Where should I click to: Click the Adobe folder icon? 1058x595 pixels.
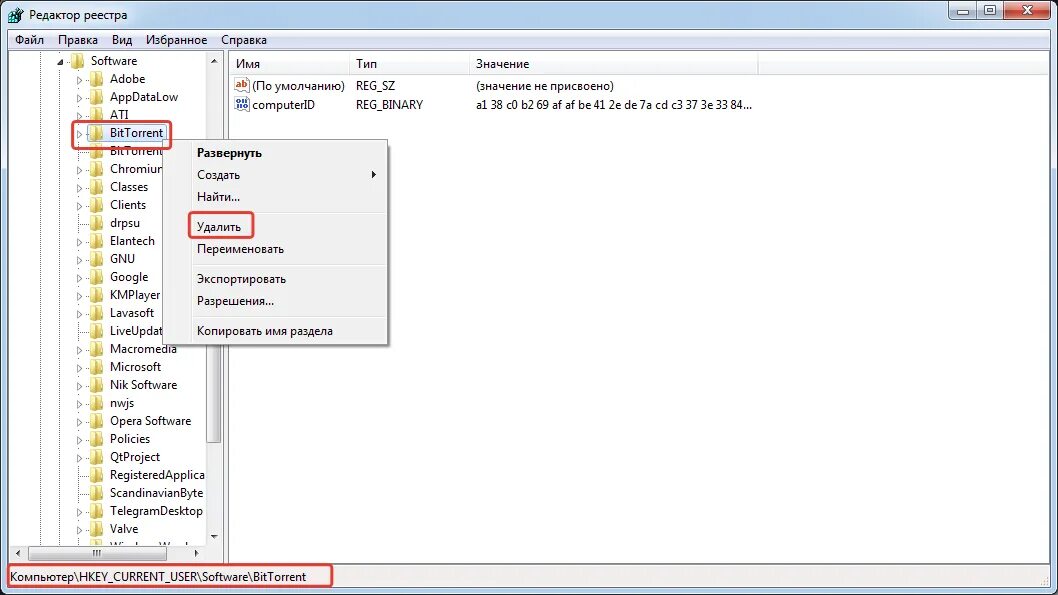coord(96,79)
